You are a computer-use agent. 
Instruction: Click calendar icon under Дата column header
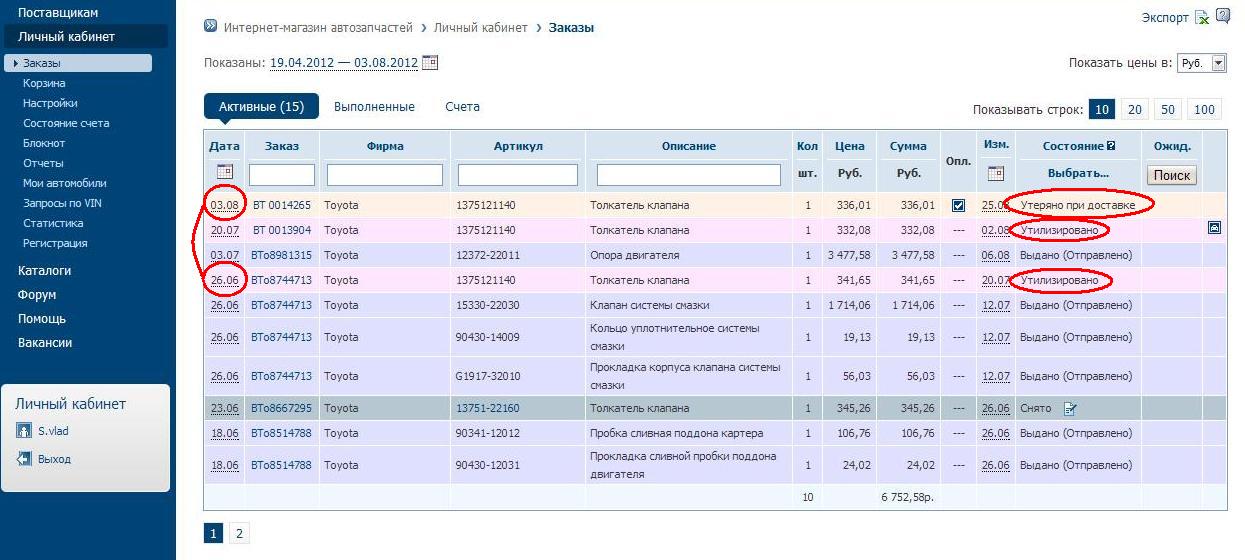[224, 172]
